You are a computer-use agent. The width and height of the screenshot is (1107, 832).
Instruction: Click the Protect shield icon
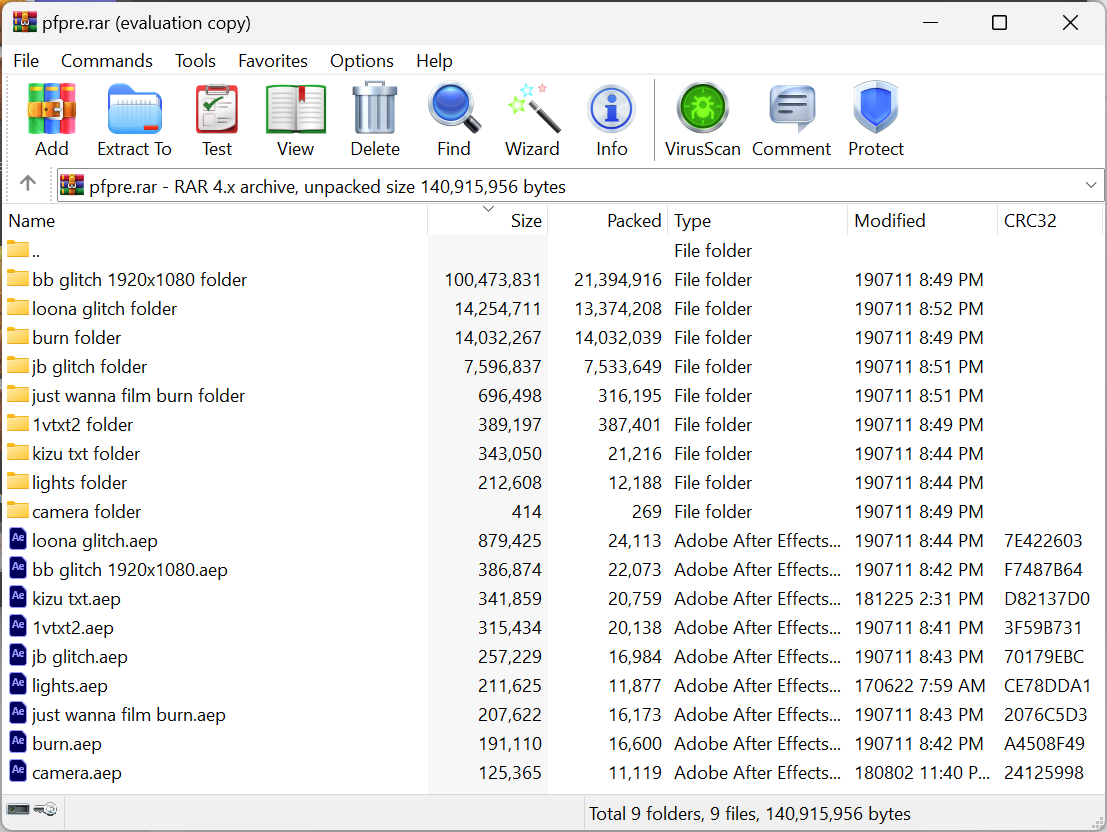point(876,110)
